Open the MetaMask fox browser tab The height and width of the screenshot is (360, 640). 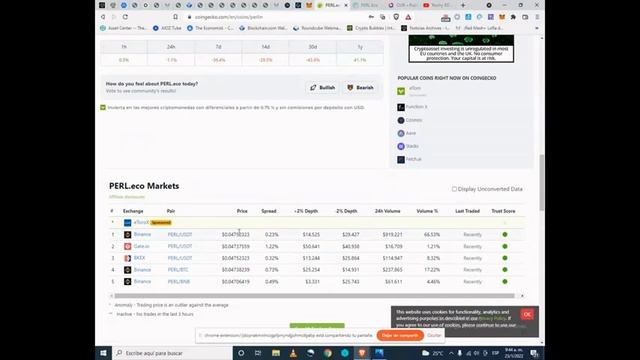point(309,5)
